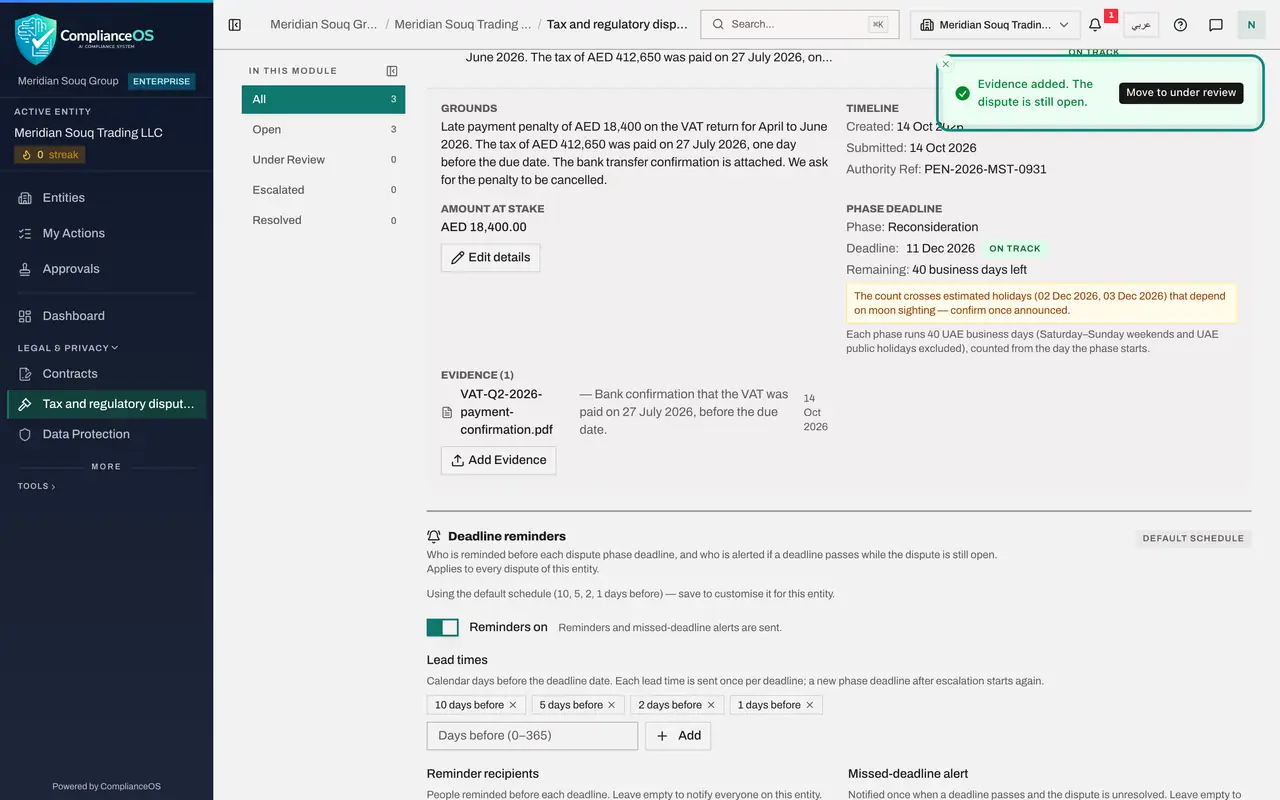Image resolution: width=1280 pixels, height=800 pixels.
Task: Switch language to Arabic
Action: tap(1141, 25)
